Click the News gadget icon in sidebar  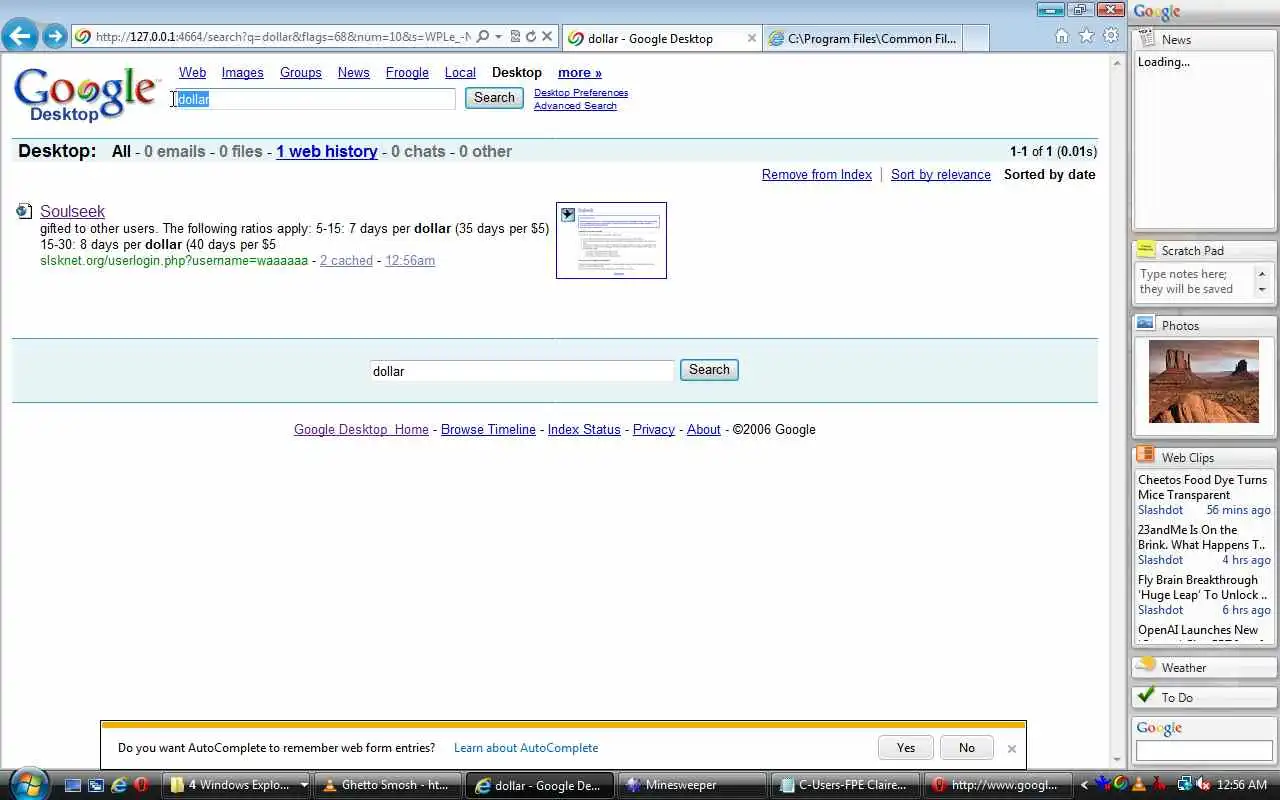(1146, 39)
